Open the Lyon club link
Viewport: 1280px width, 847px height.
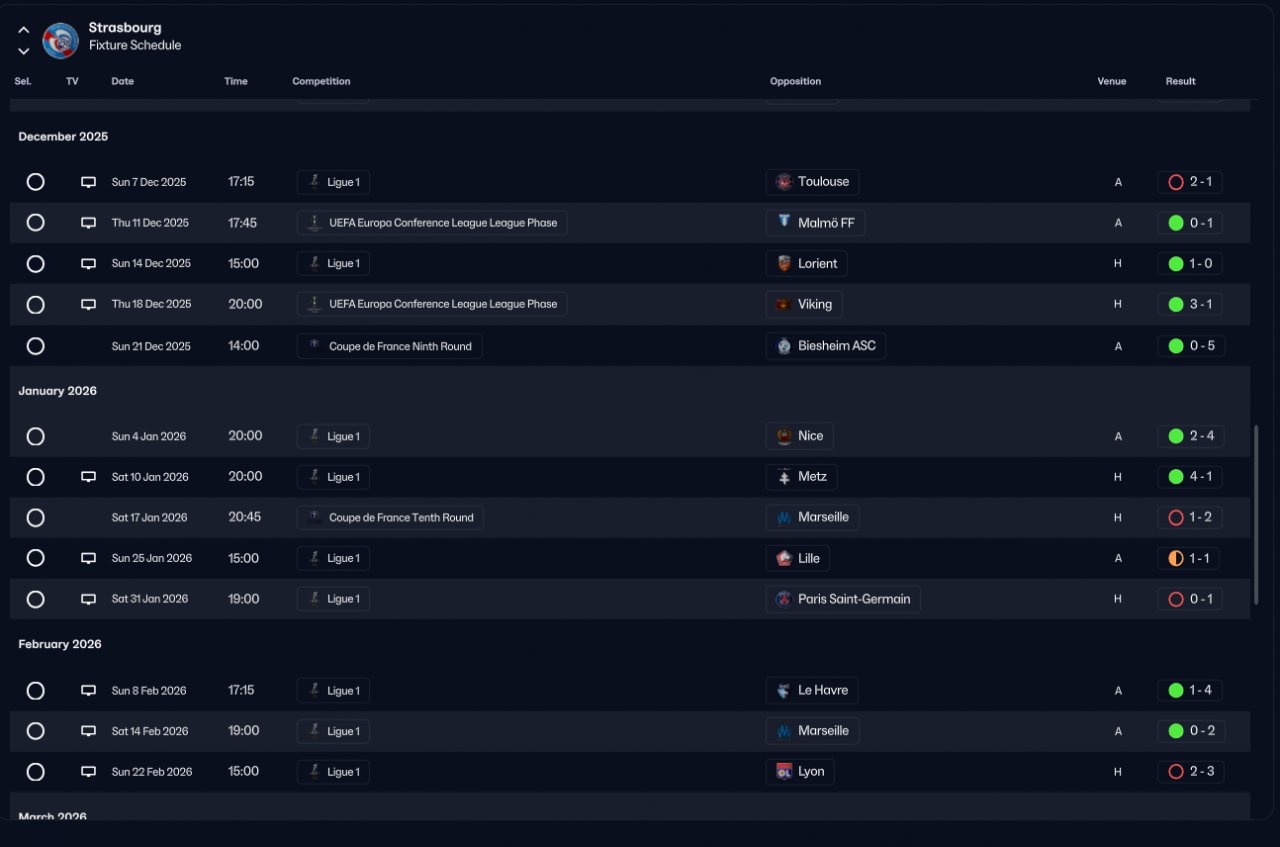point(800,772)
